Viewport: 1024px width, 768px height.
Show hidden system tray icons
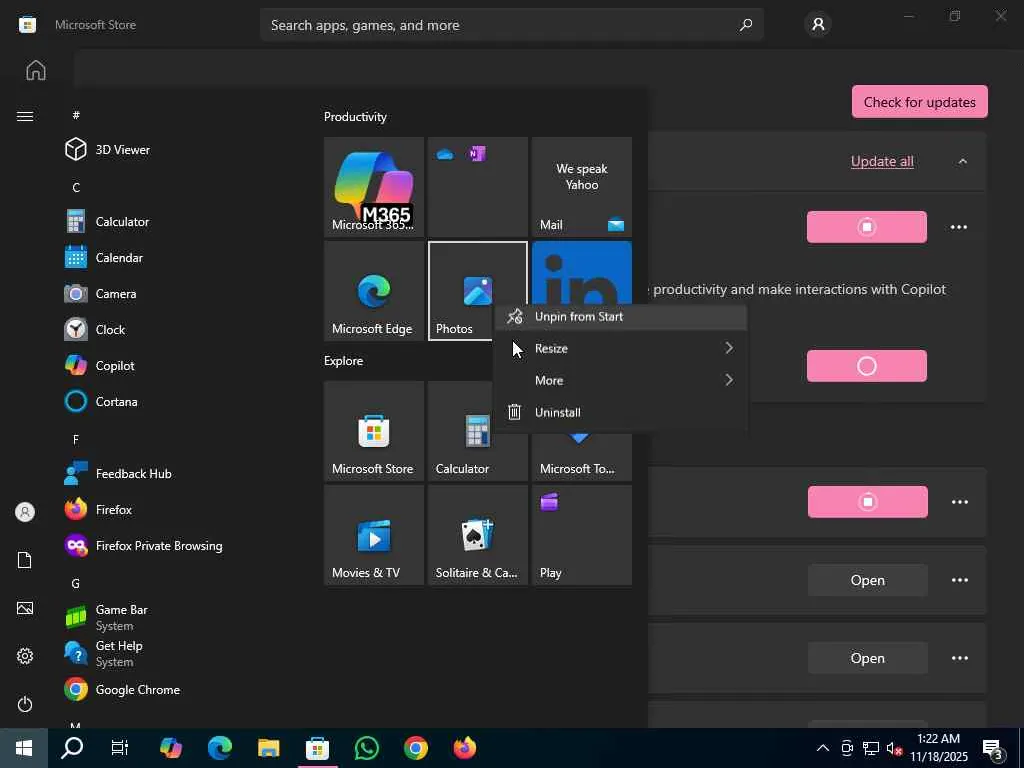pos(823,748)
